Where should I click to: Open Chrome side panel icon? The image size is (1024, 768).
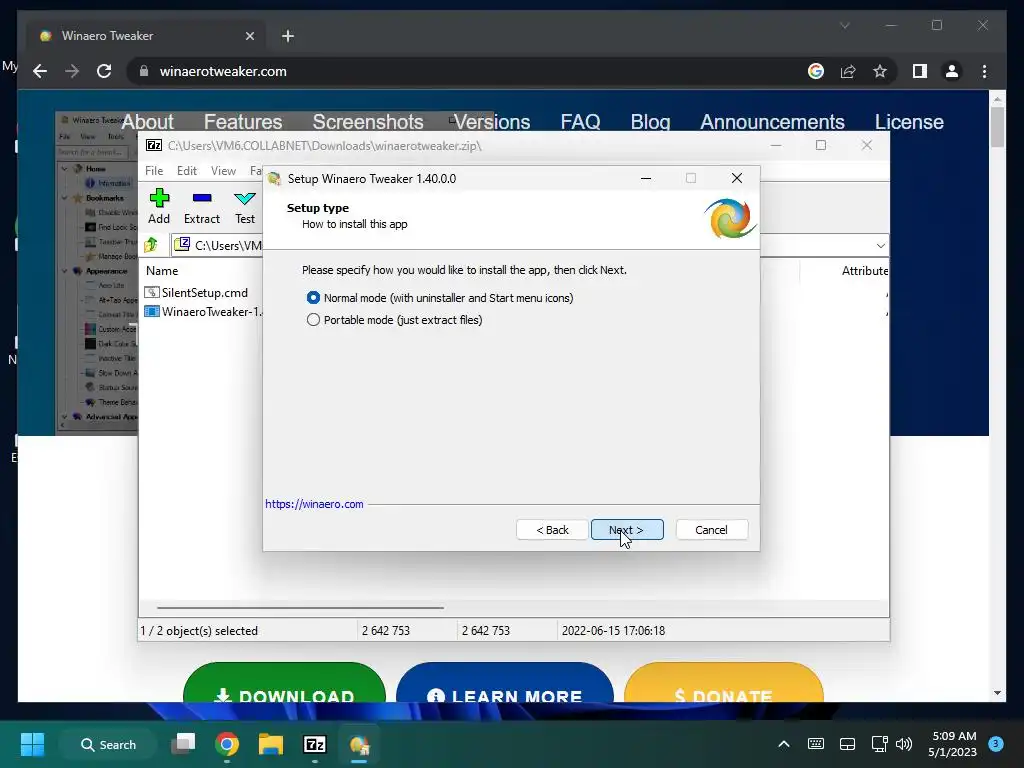click(x=920, y=71)
